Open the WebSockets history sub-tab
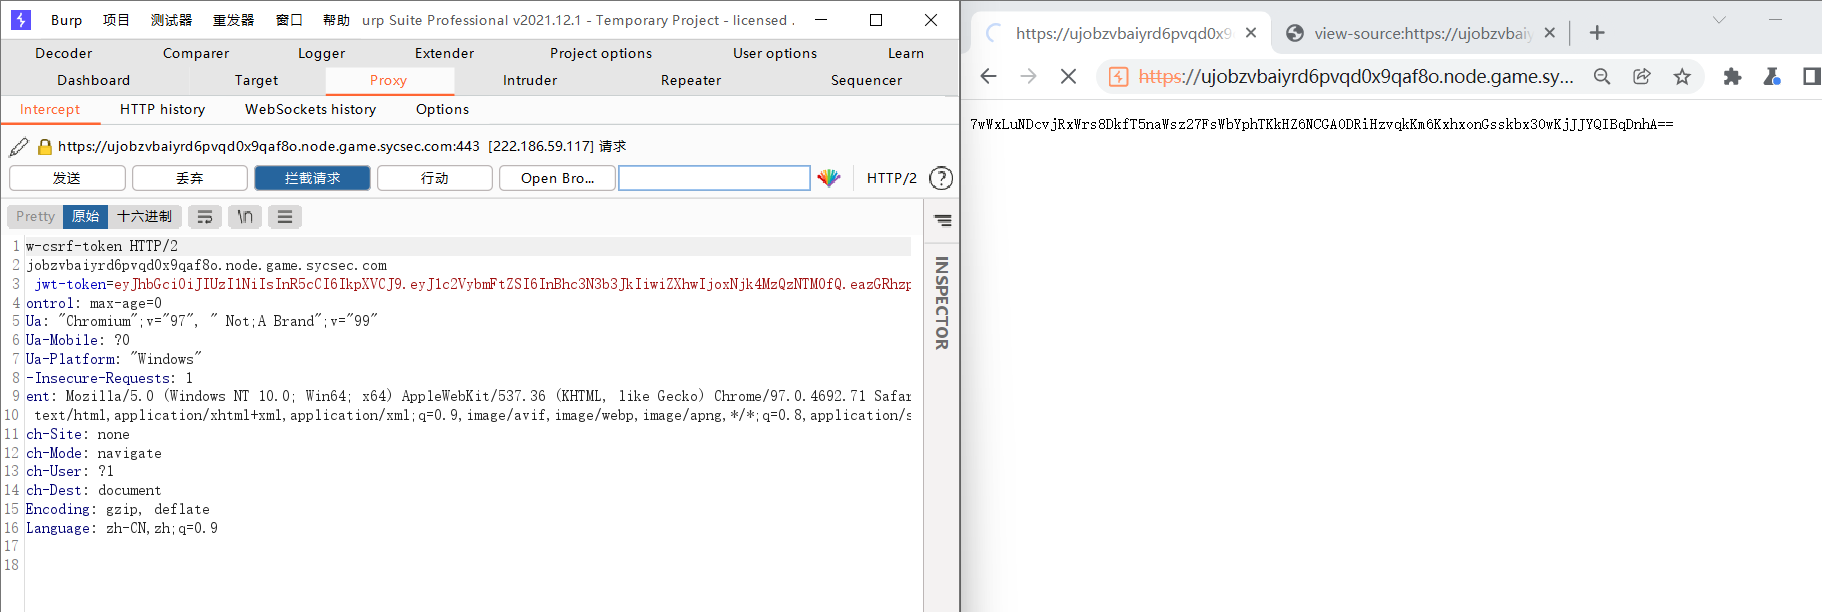The width and height of the screenshot is (1822, 612). pos(311,109)
